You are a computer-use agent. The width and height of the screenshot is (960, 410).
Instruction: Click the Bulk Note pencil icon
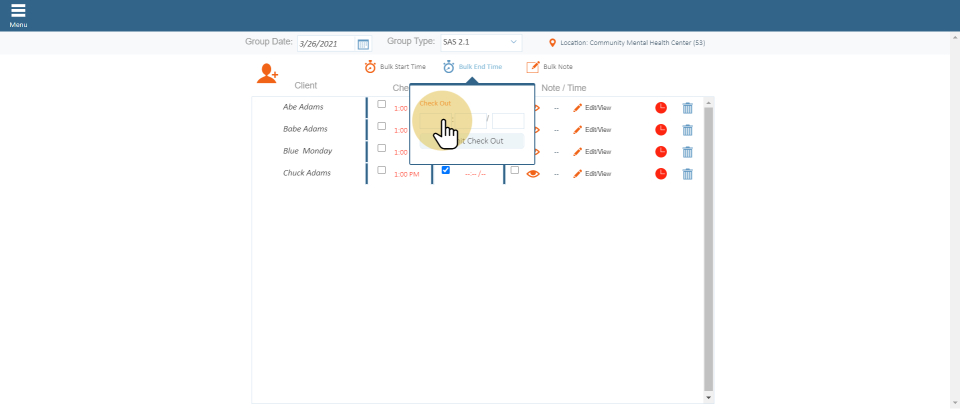point(533,67)
